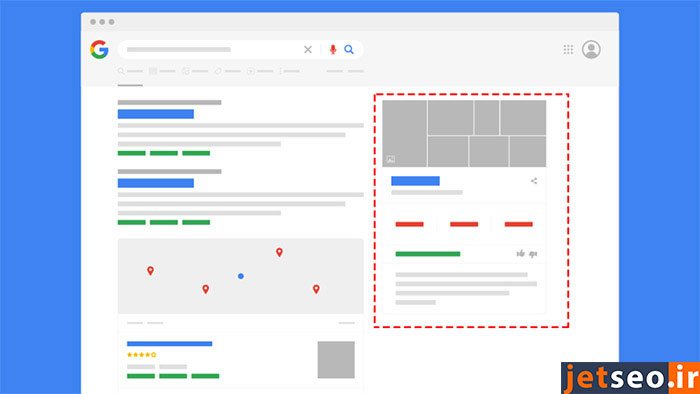Click the topmost red map pin
Screen dimensions: 700x394
[x=279, y=253]
